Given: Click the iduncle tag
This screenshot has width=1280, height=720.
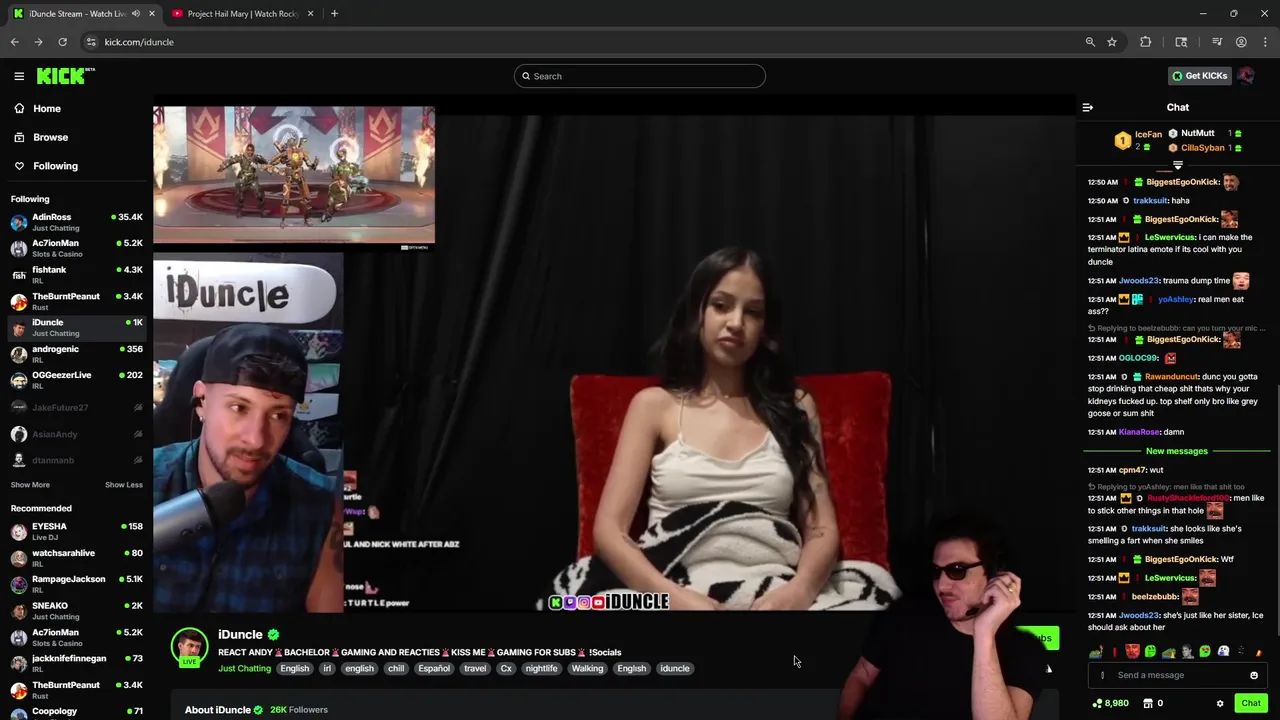Looking at the screenshot, I should (674, 668).
